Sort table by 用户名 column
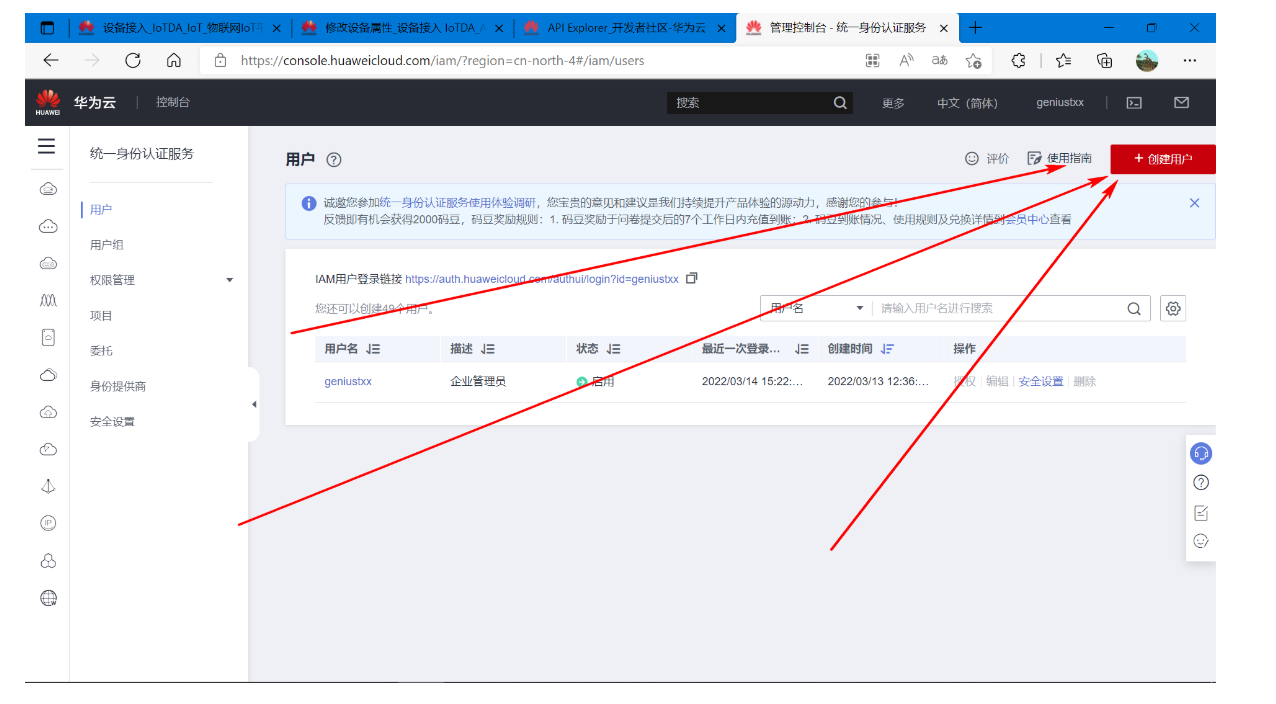The height and width of the screenshot is (704, 1276). 373,349
